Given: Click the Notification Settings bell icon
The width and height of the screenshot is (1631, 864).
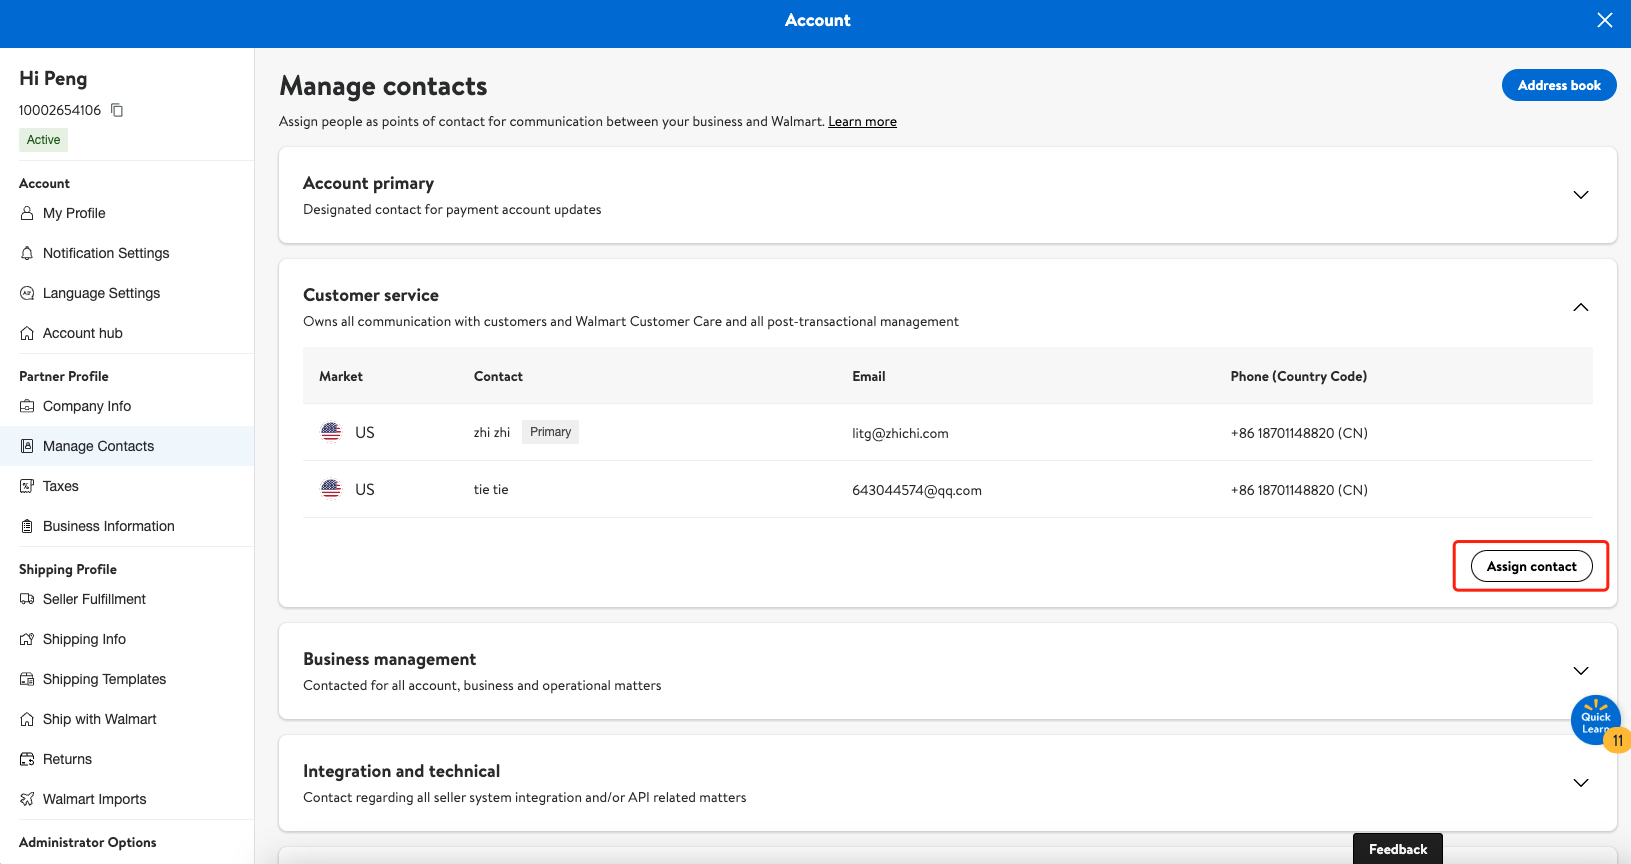Looking at the screenshot, I should point(27,253).
